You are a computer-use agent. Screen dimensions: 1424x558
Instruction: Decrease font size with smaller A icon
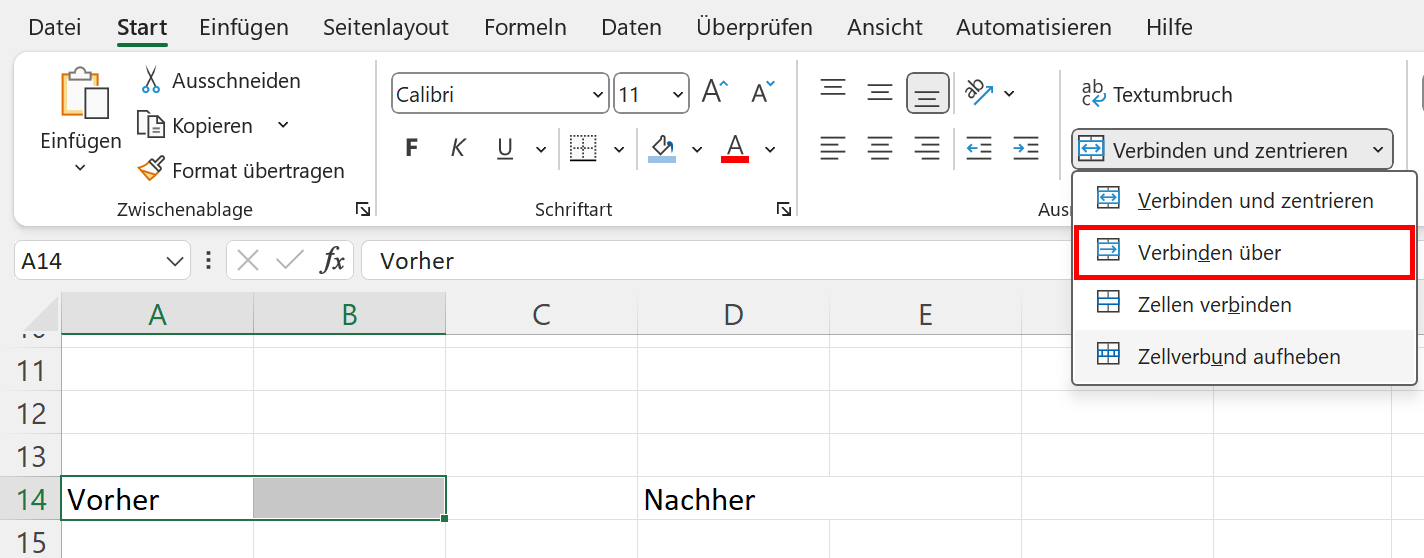coord(762,94)
